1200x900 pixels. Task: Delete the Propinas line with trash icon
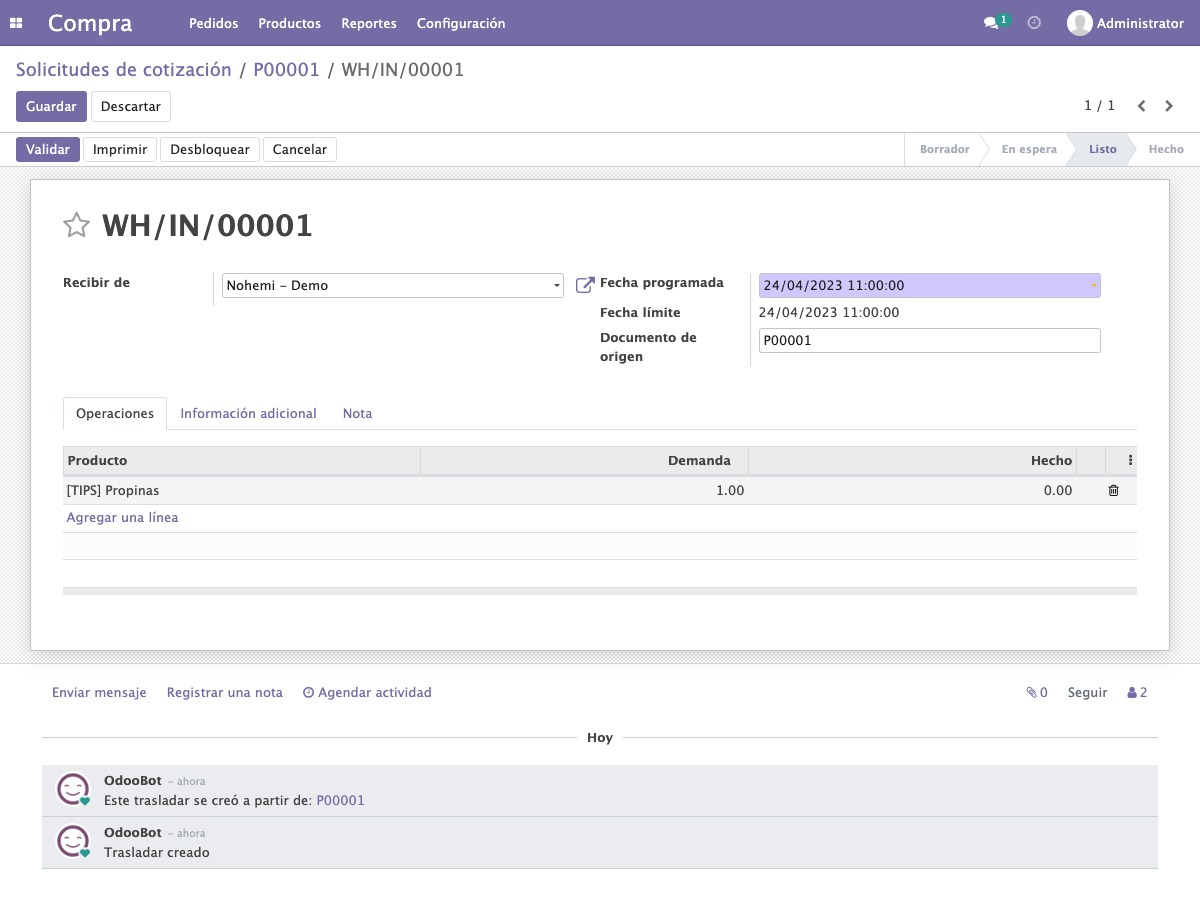1113,491
